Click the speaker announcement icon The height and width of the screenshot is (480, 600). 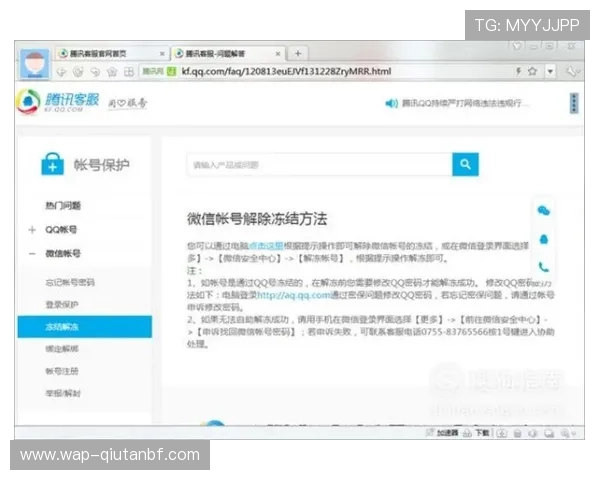pyautogui.click(x=391, y=103)
